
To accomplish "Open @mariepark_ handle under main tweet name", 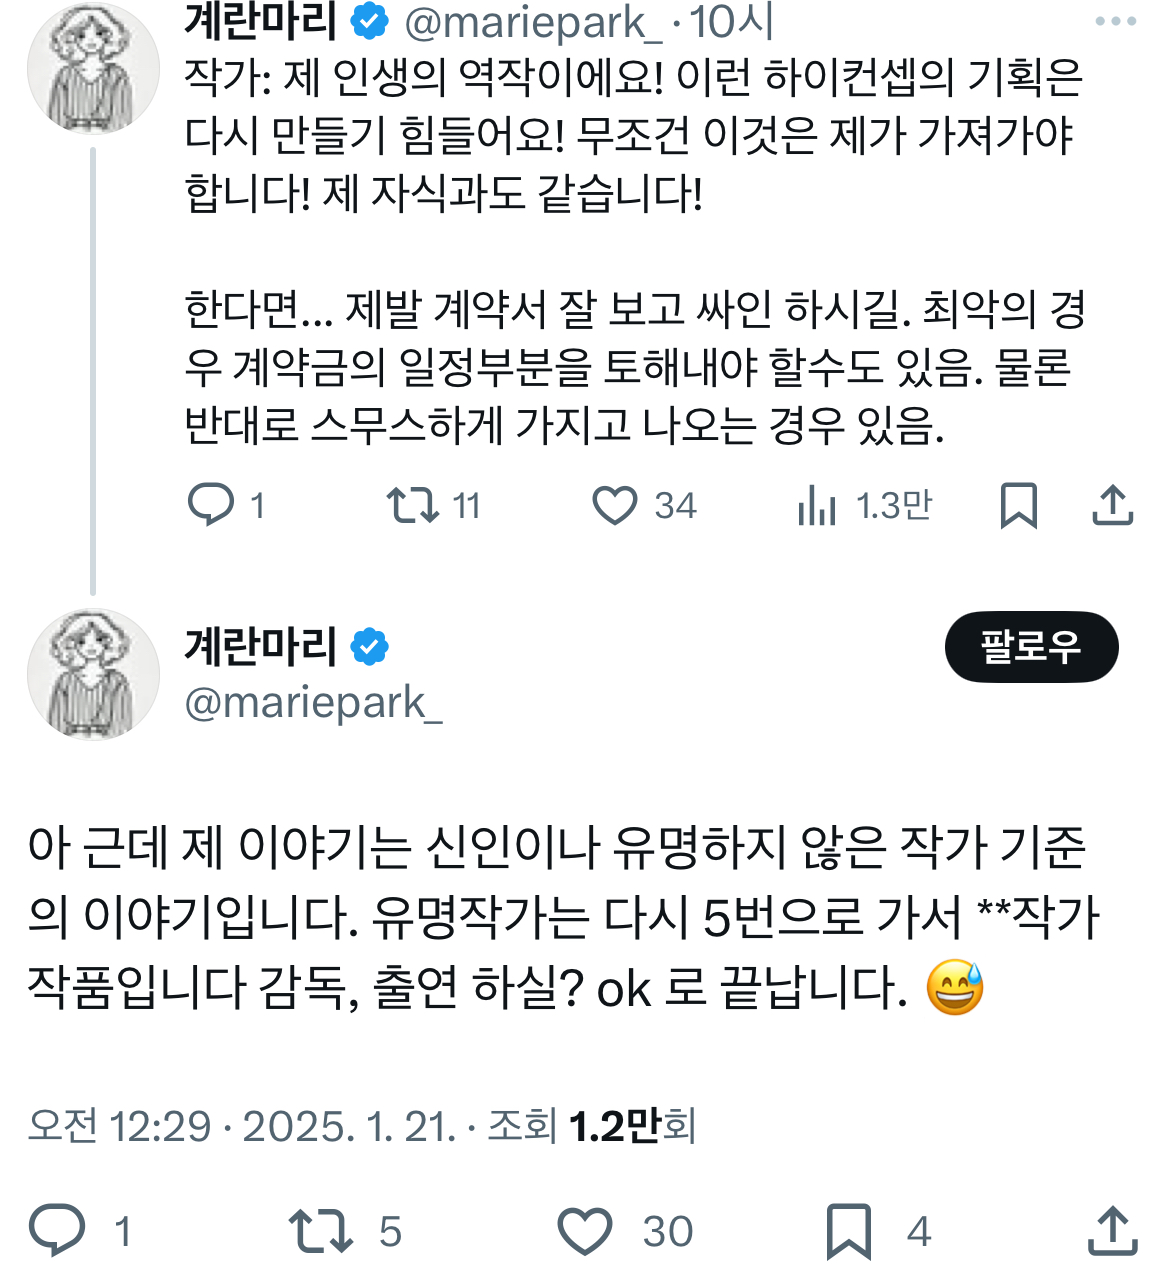I will coord(313,703).
